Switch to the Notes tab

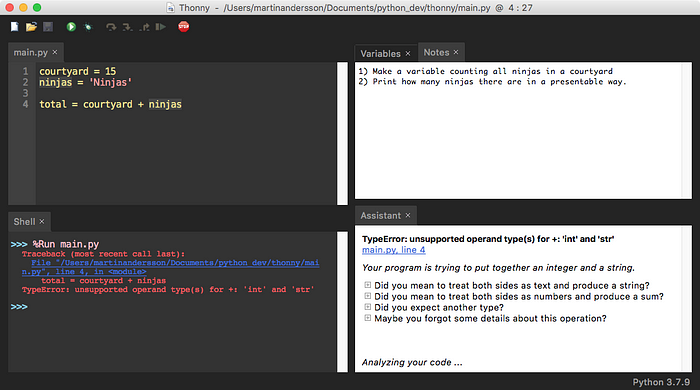tap(436, 53)
